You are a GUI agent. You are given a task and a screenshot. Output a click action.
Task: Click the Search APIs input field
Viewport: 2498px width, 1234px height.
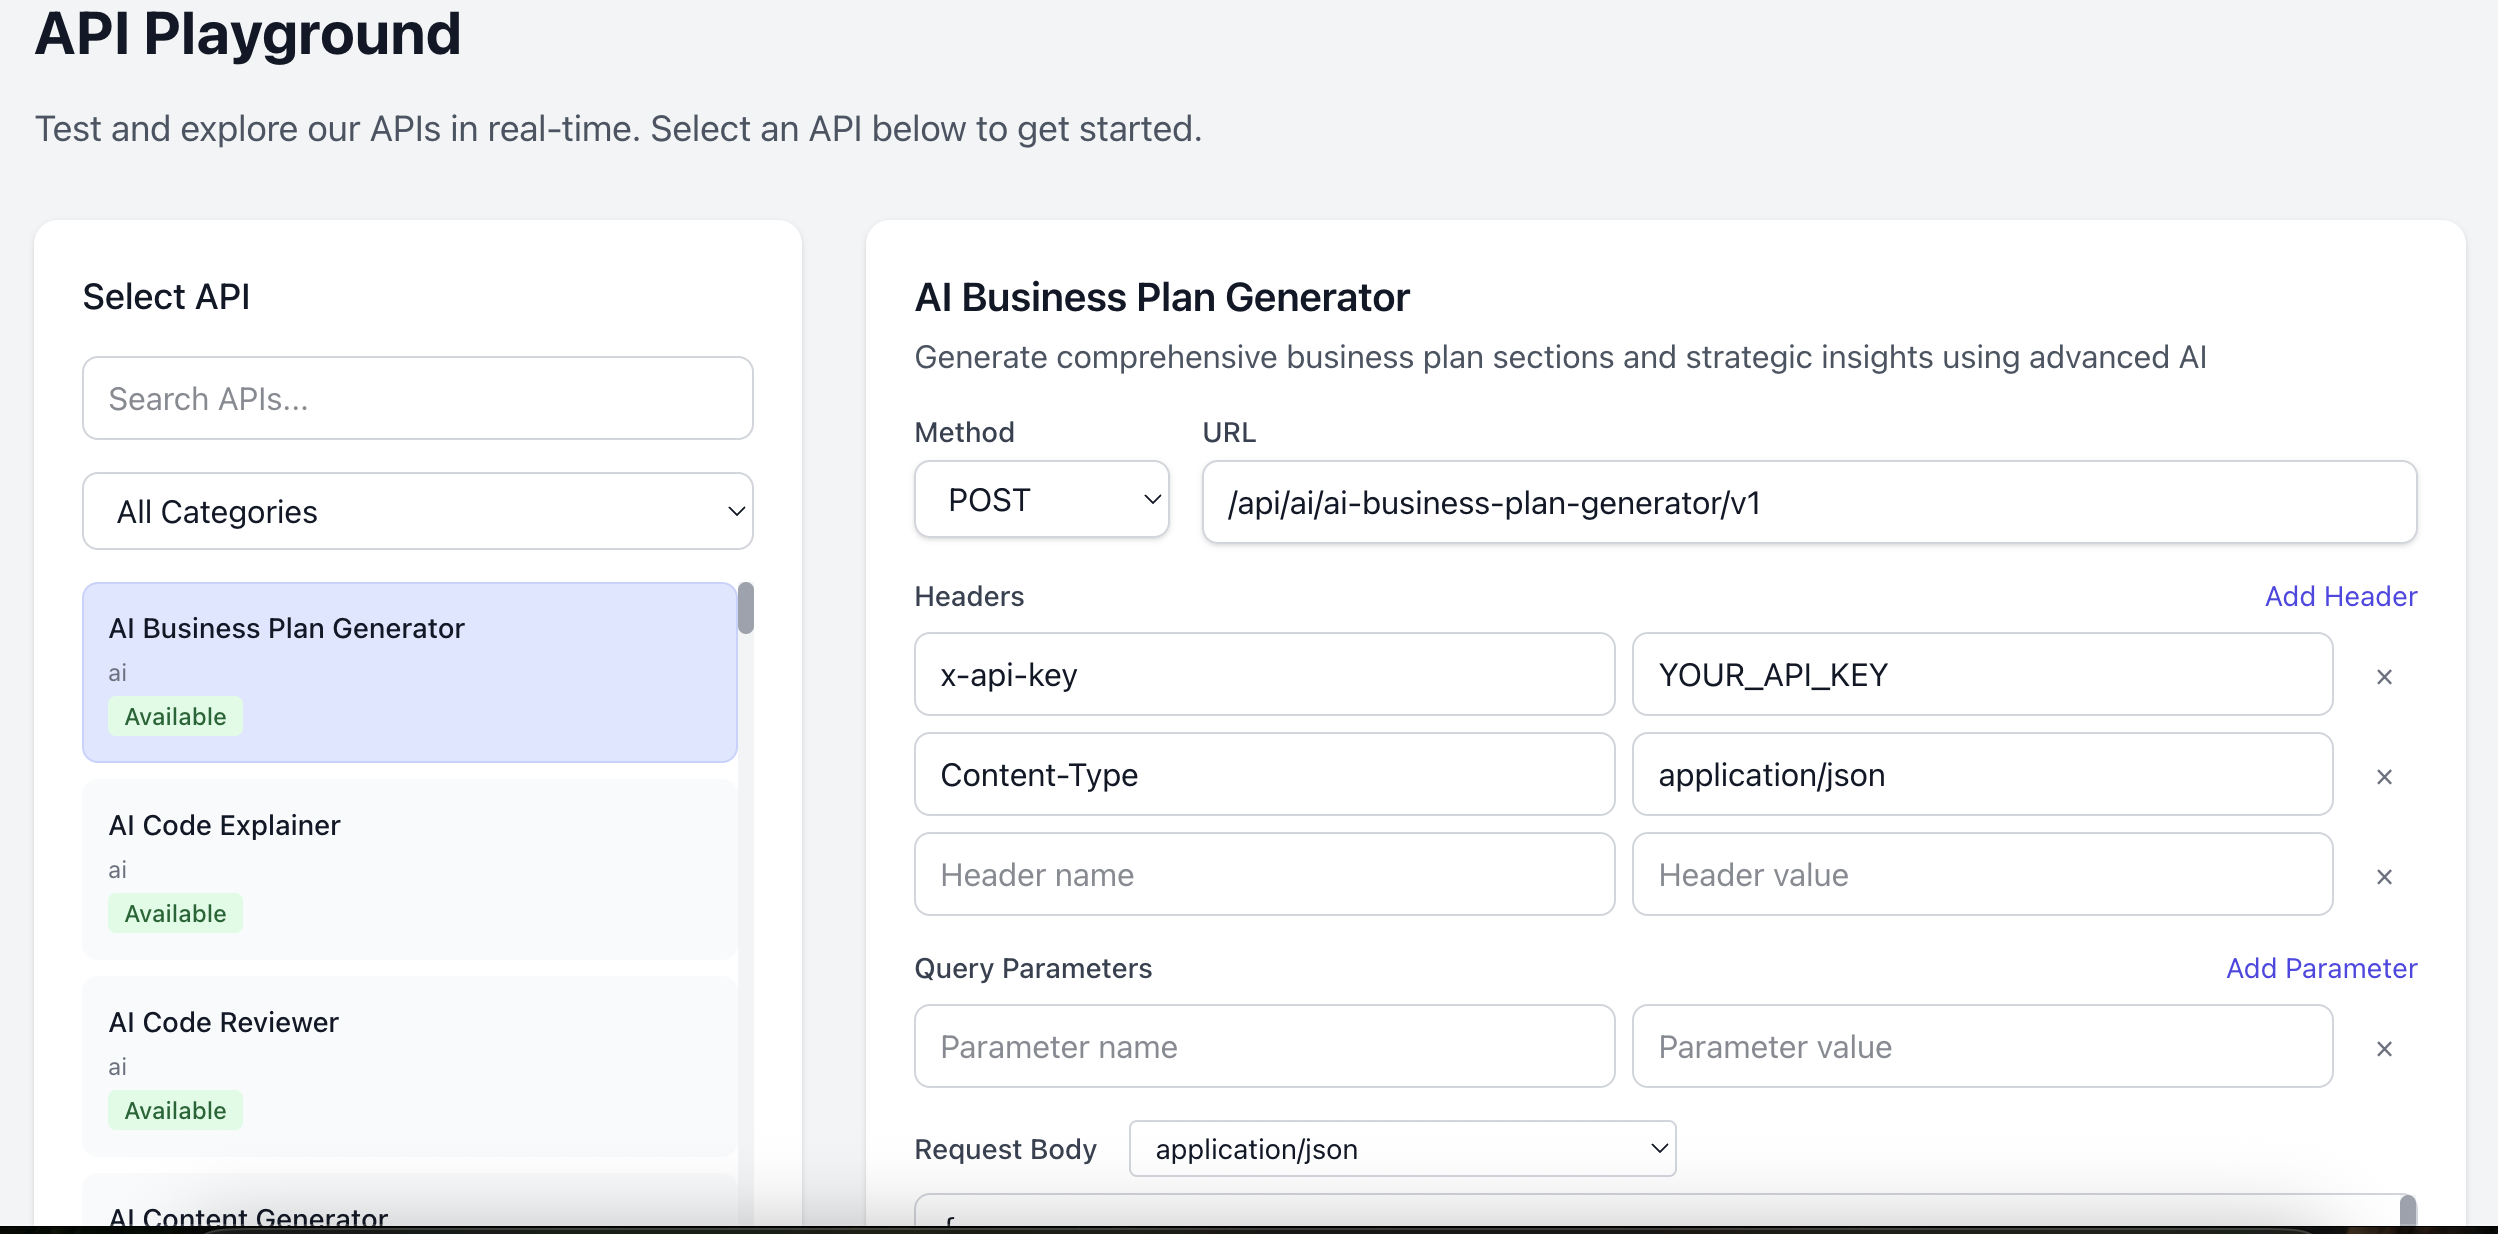pos(417,398)
